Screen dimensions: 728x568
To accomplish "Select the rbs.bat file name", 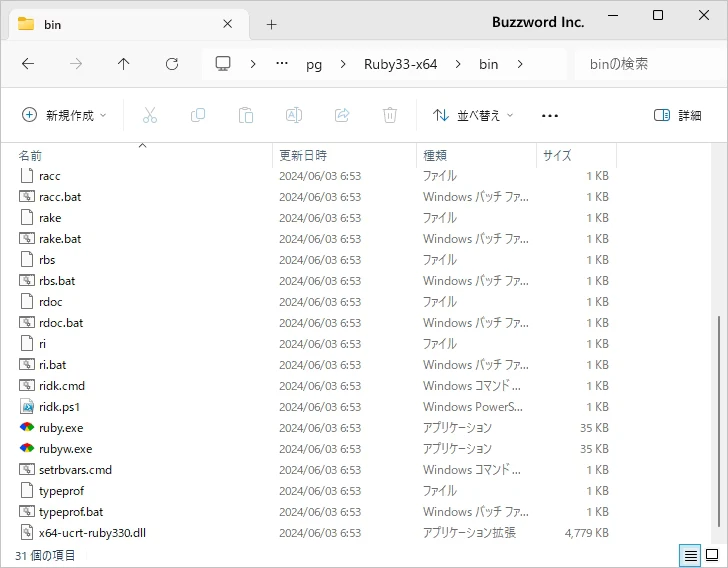I will coord(57,281).
